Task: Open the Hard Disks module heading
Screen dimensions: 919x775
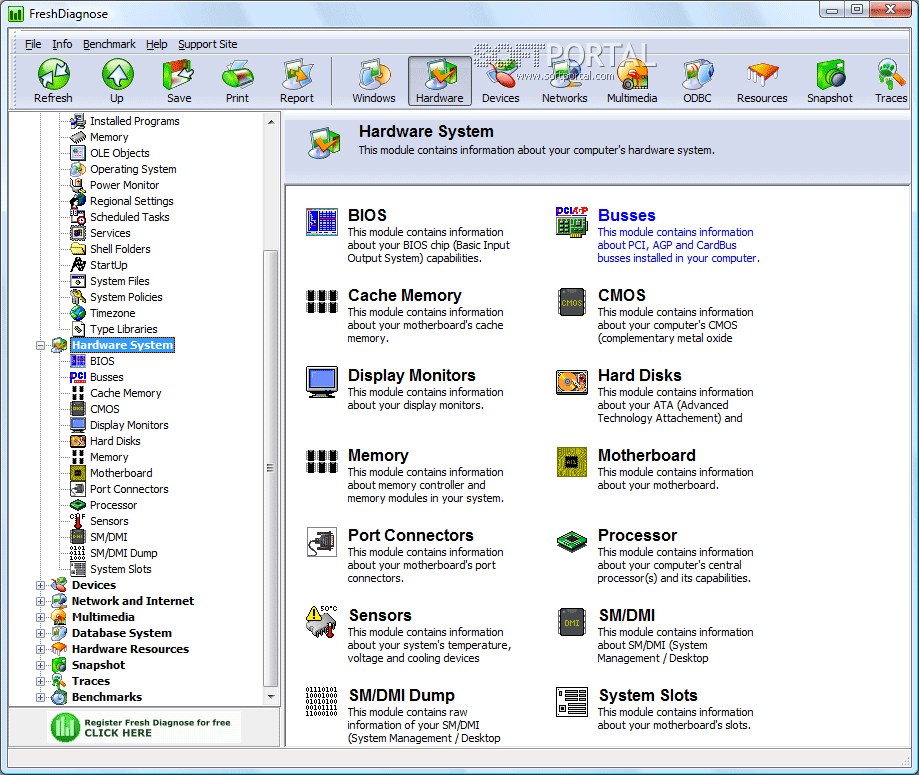Action: click(x=639, y=375)
